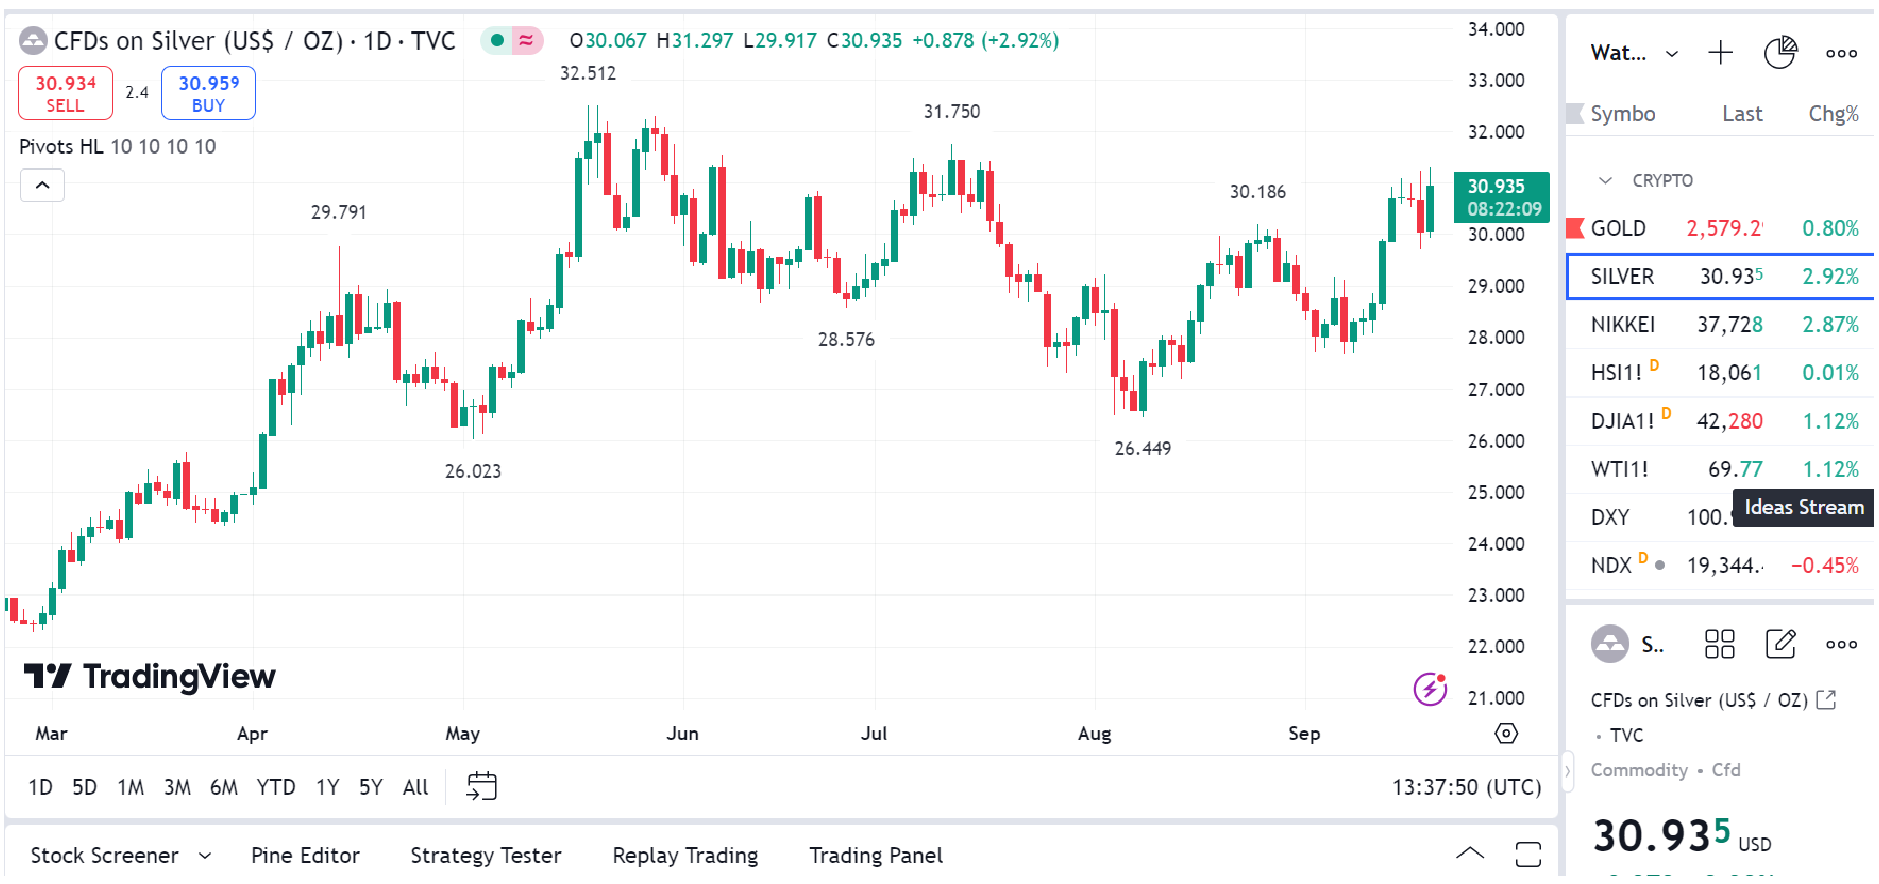Click the edit note pencil icon

tap(1781, 644)
